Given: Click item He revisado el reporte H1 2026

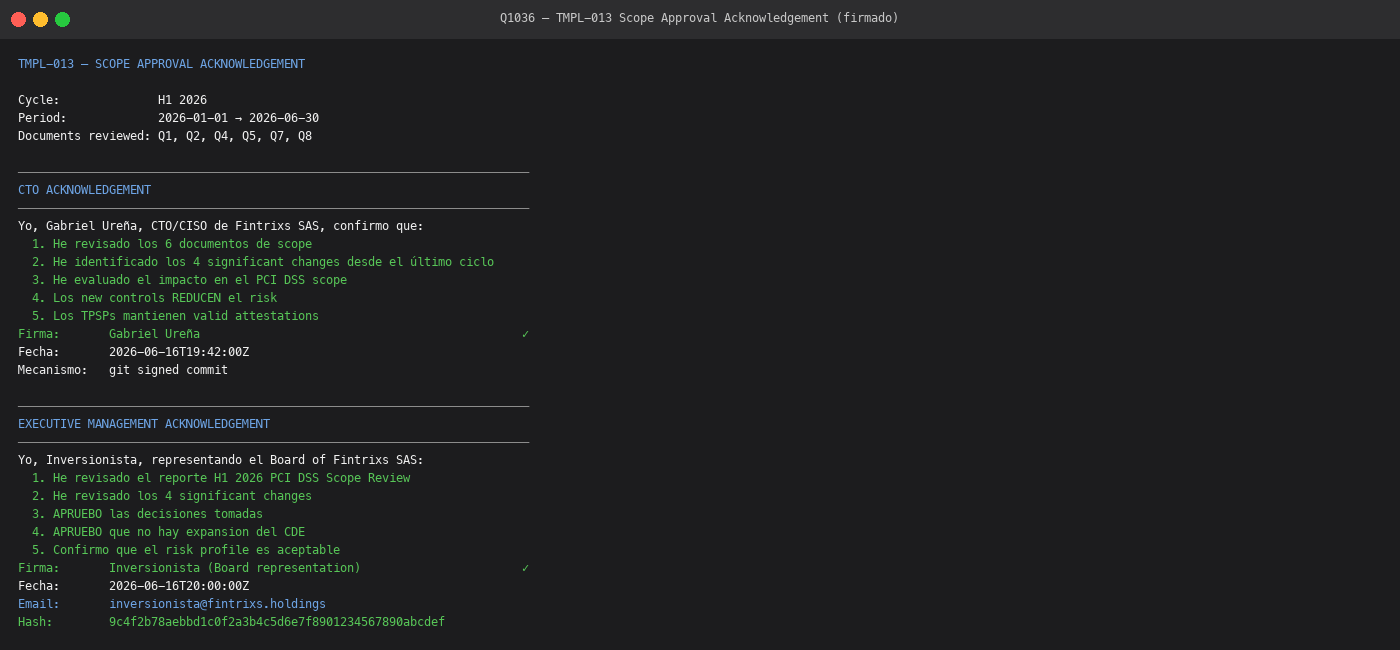Looking at the screenshot, I should click(x=221, y=478).
